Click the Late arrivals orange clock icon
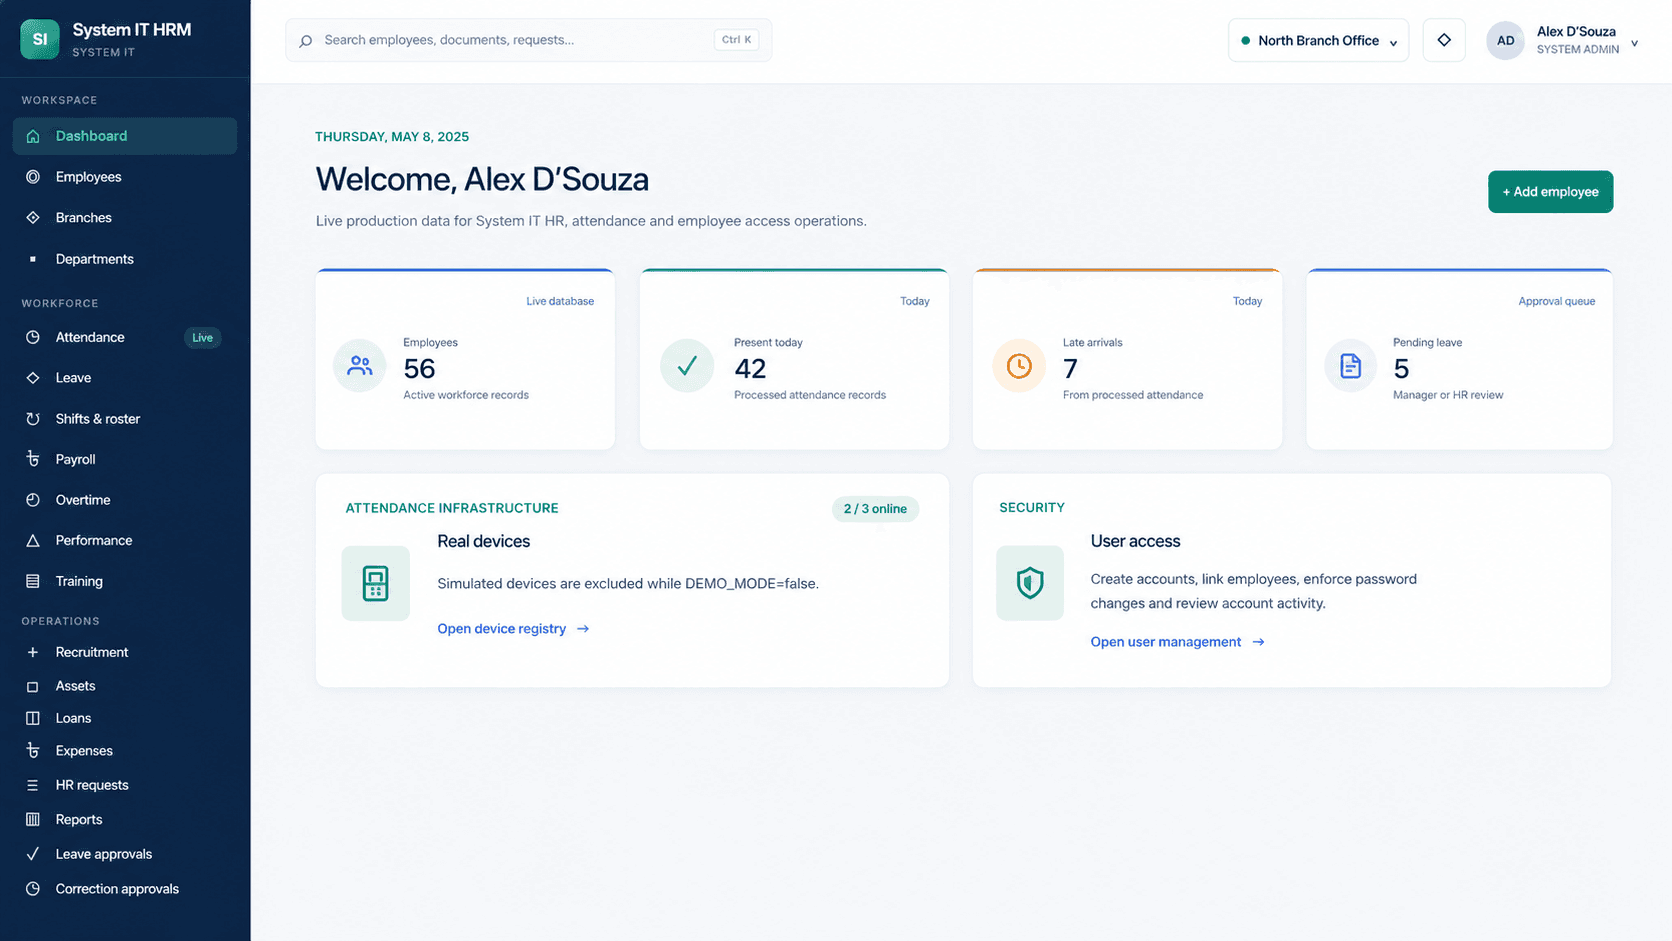 click(x=1019, y=366)
